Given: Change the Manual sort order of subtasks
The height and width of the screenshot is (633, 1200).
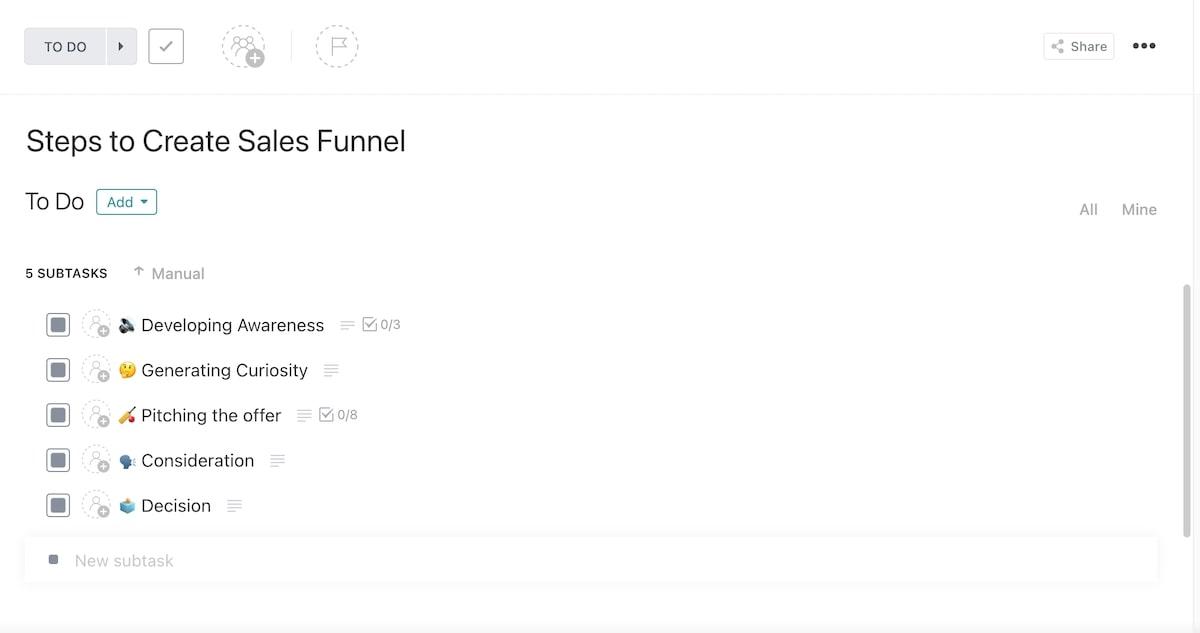Looking at the screenshot, I should [169, 273].
